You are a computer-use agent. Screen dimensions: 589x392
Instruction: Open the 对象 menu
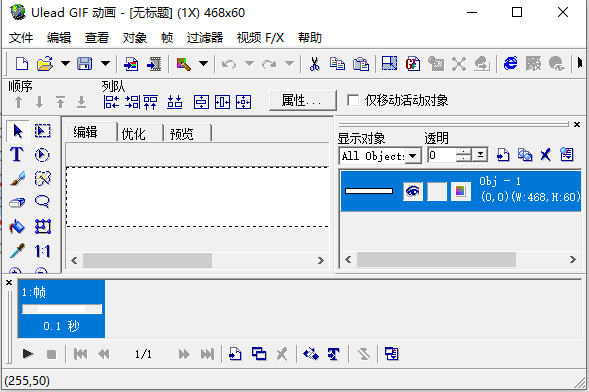click(135, 38)
